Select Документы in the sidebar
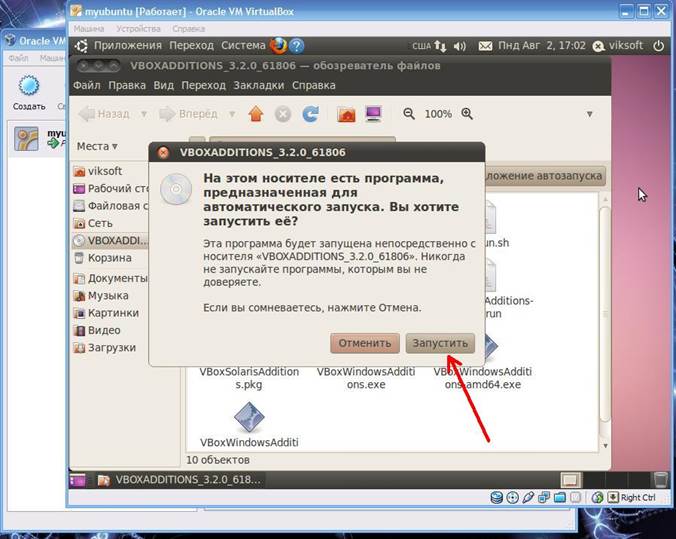 (x=110, y=279)
